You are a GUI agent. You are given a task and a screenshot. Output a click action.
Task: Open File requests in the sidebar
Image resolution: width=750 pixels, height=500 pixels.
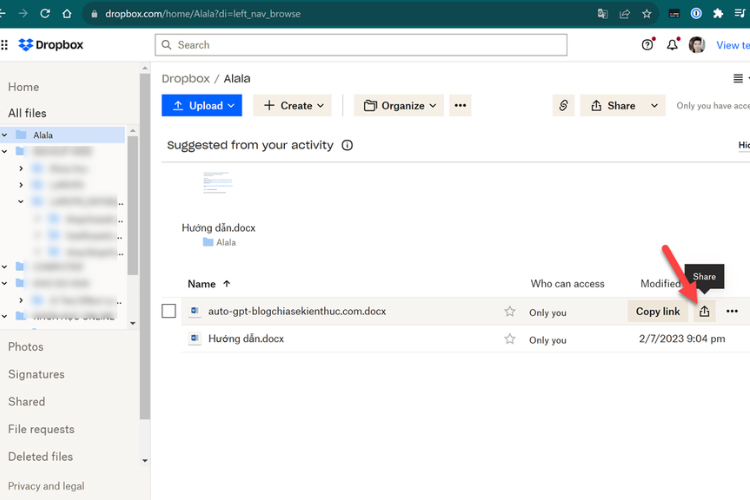pyautogui.click(x=41, y=429)
